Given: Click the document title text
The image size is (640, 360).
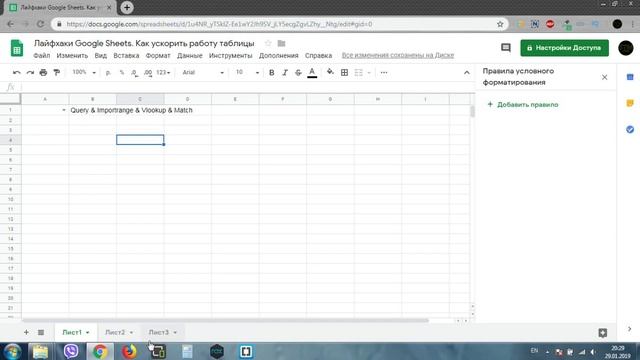Looking at the screenshot, I should pos(144,43).
